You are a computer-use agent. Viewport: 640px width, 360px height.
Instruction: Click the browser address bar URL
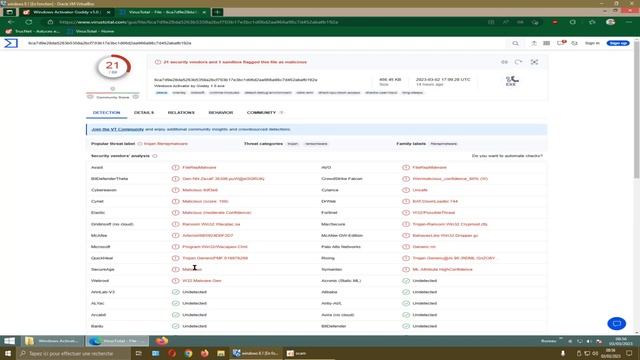pos(198,22)
